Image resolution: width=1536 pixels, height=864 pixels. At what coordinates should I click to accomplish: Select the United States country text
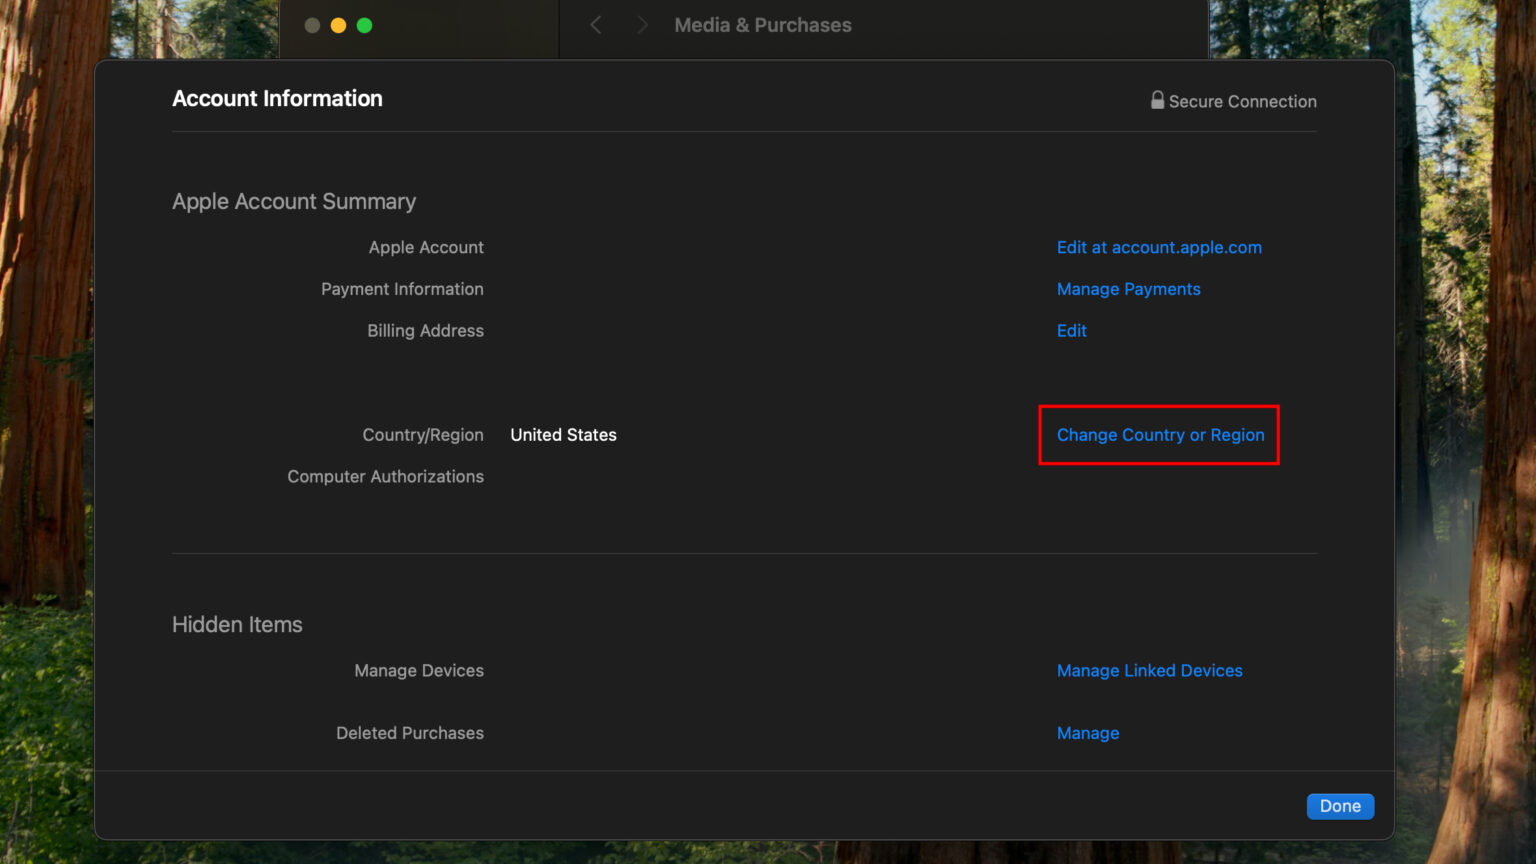(563, 435)
